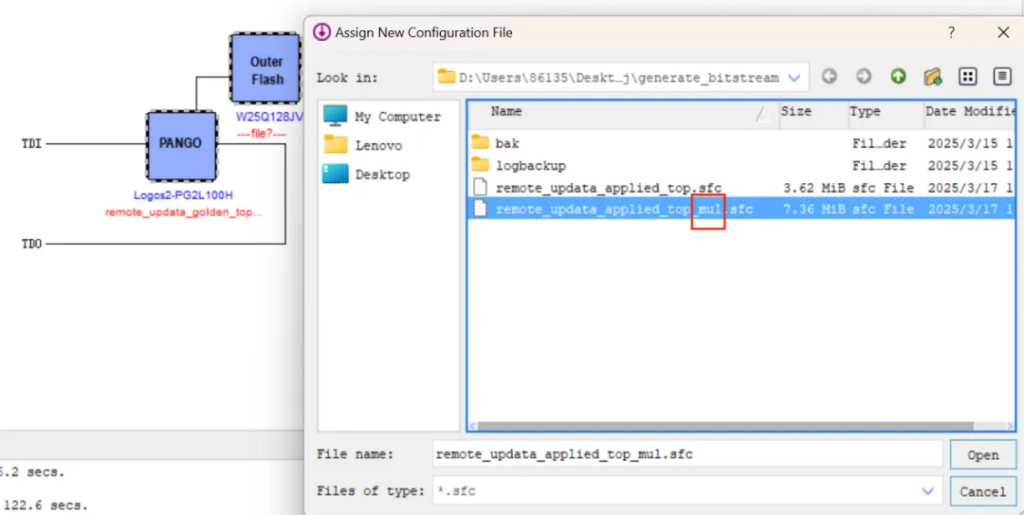Create a new folder using folder icon

click(933, 77)
